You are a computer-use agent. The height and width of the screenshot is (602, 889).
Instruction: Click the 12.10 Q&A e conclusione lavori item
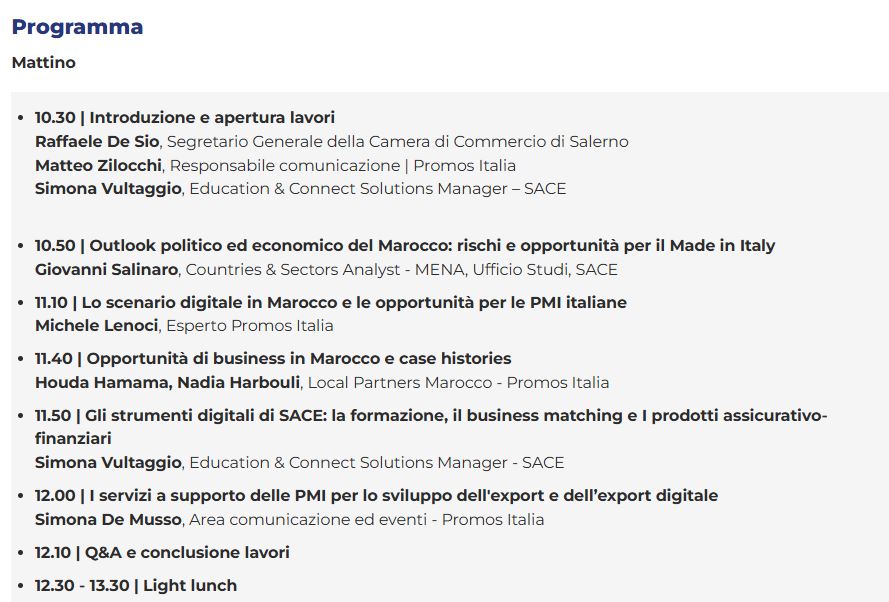pos(162,552)
